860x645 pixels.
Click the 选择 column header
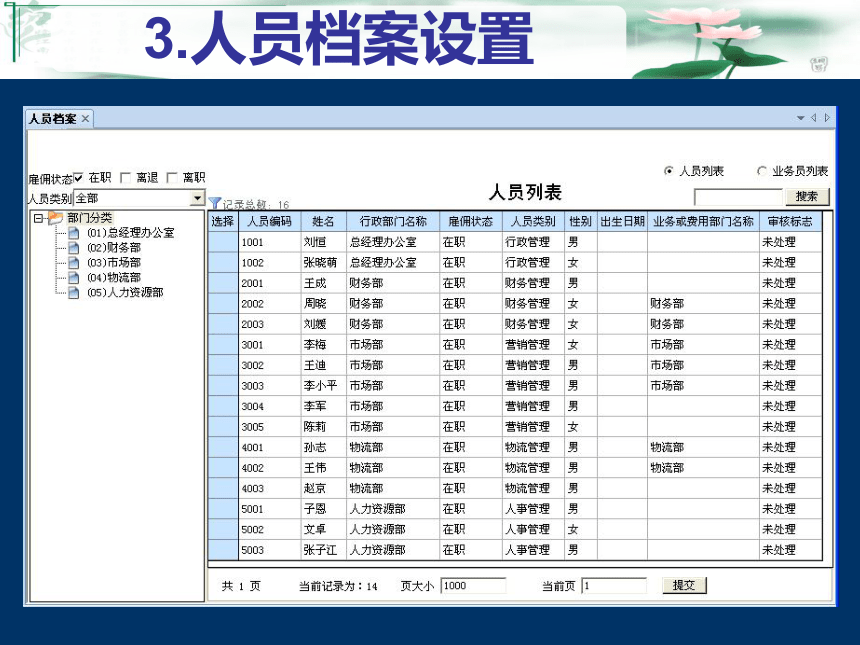[223, 222]
